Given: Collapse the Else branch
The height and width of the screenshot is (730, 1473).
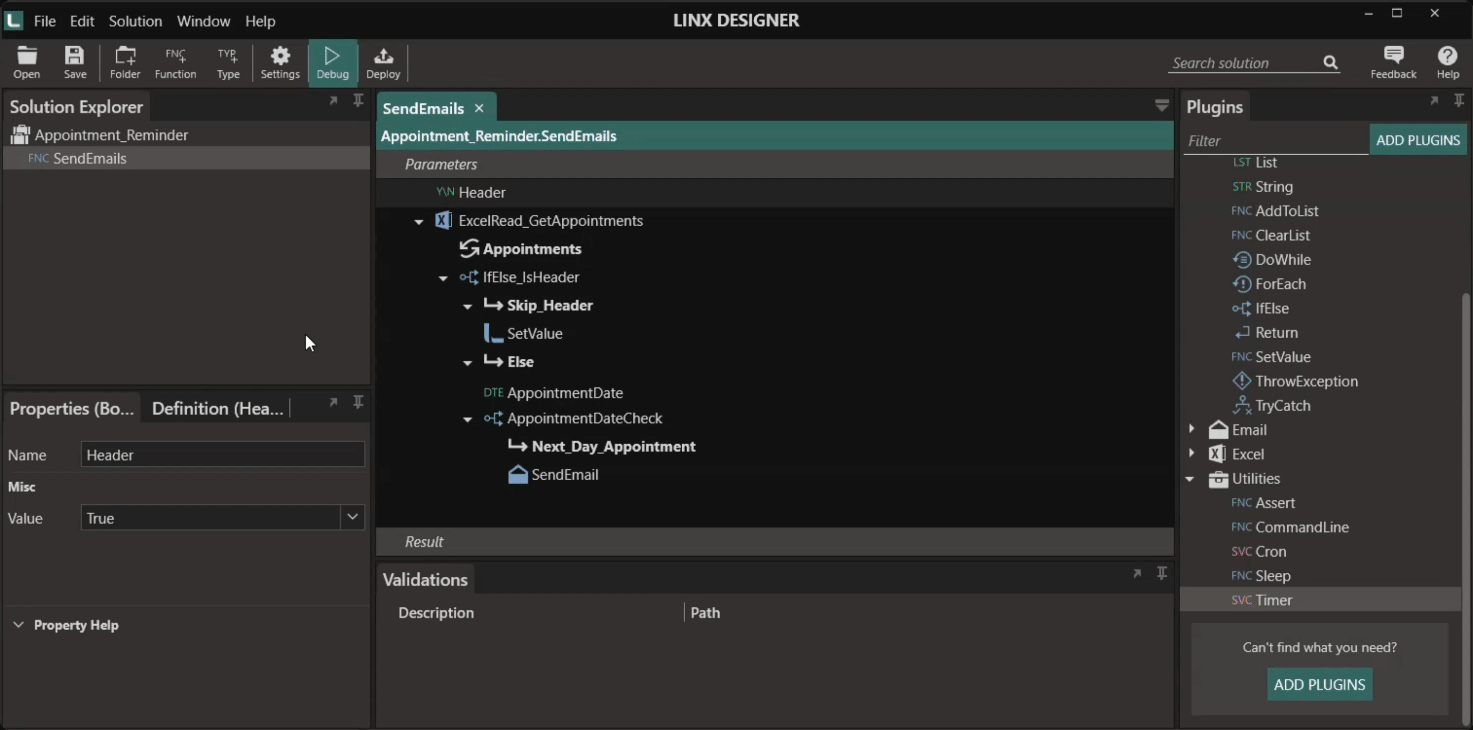Looking at the screenshot, I should (x=467, y=362).
